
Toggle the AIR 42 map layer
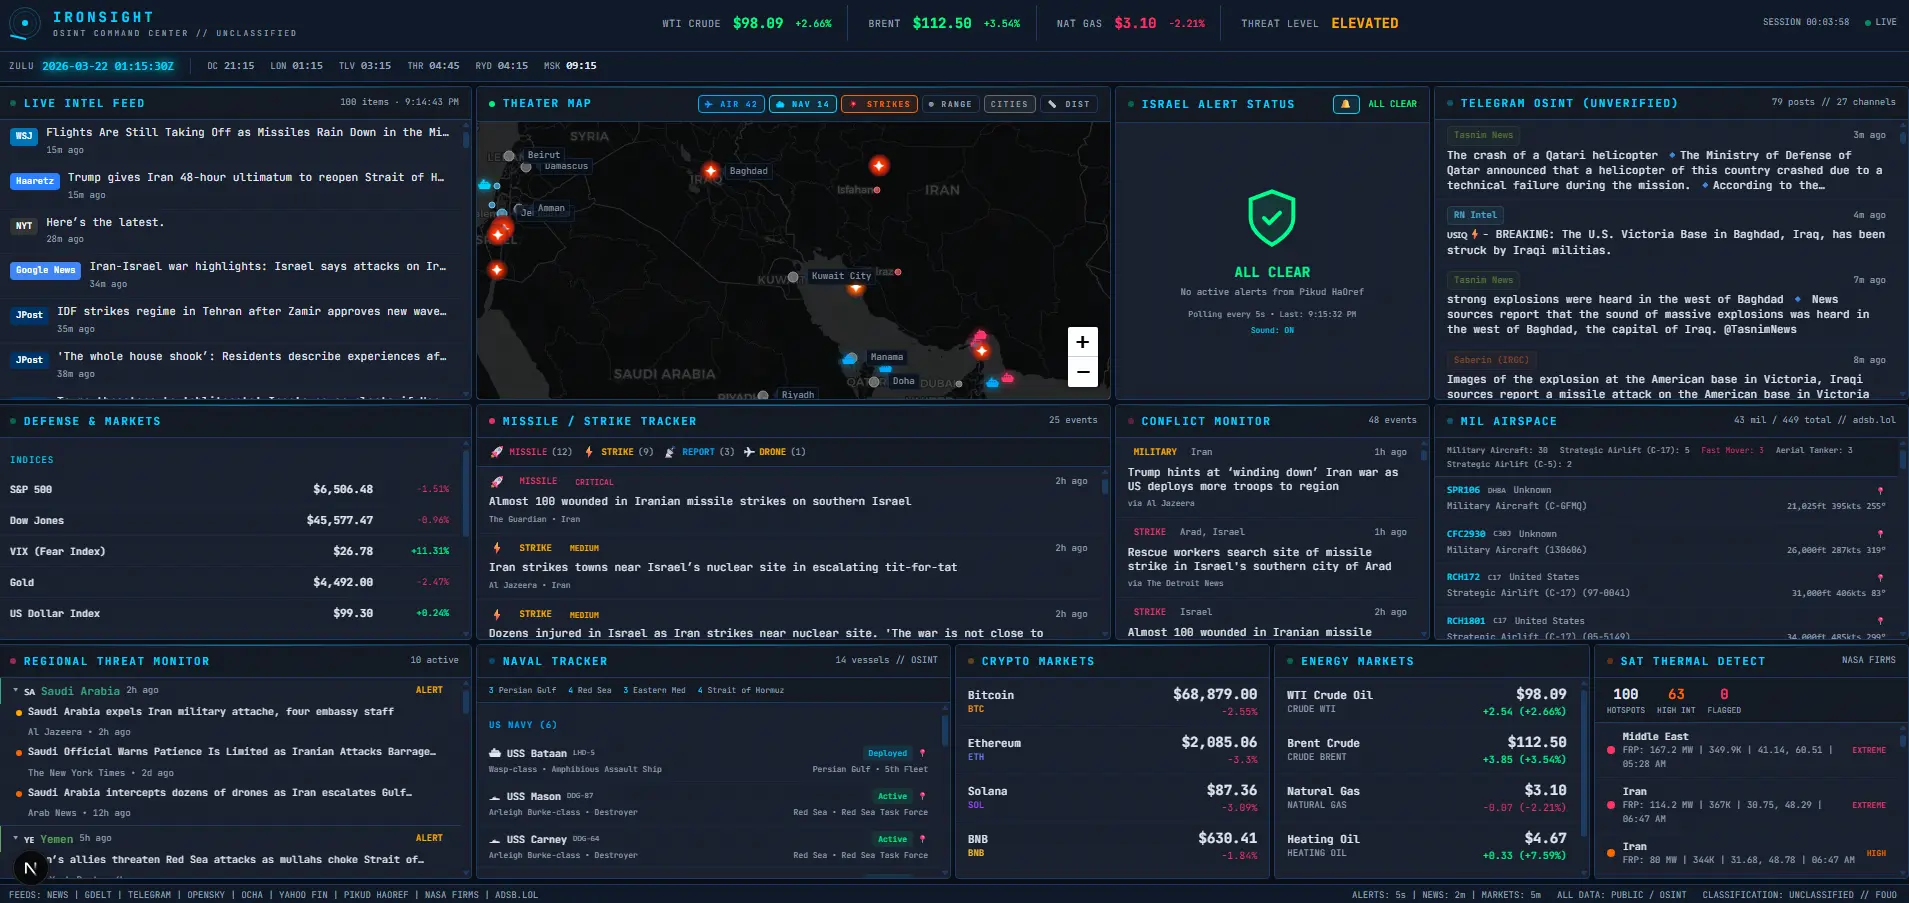click(x=731, y=104)
